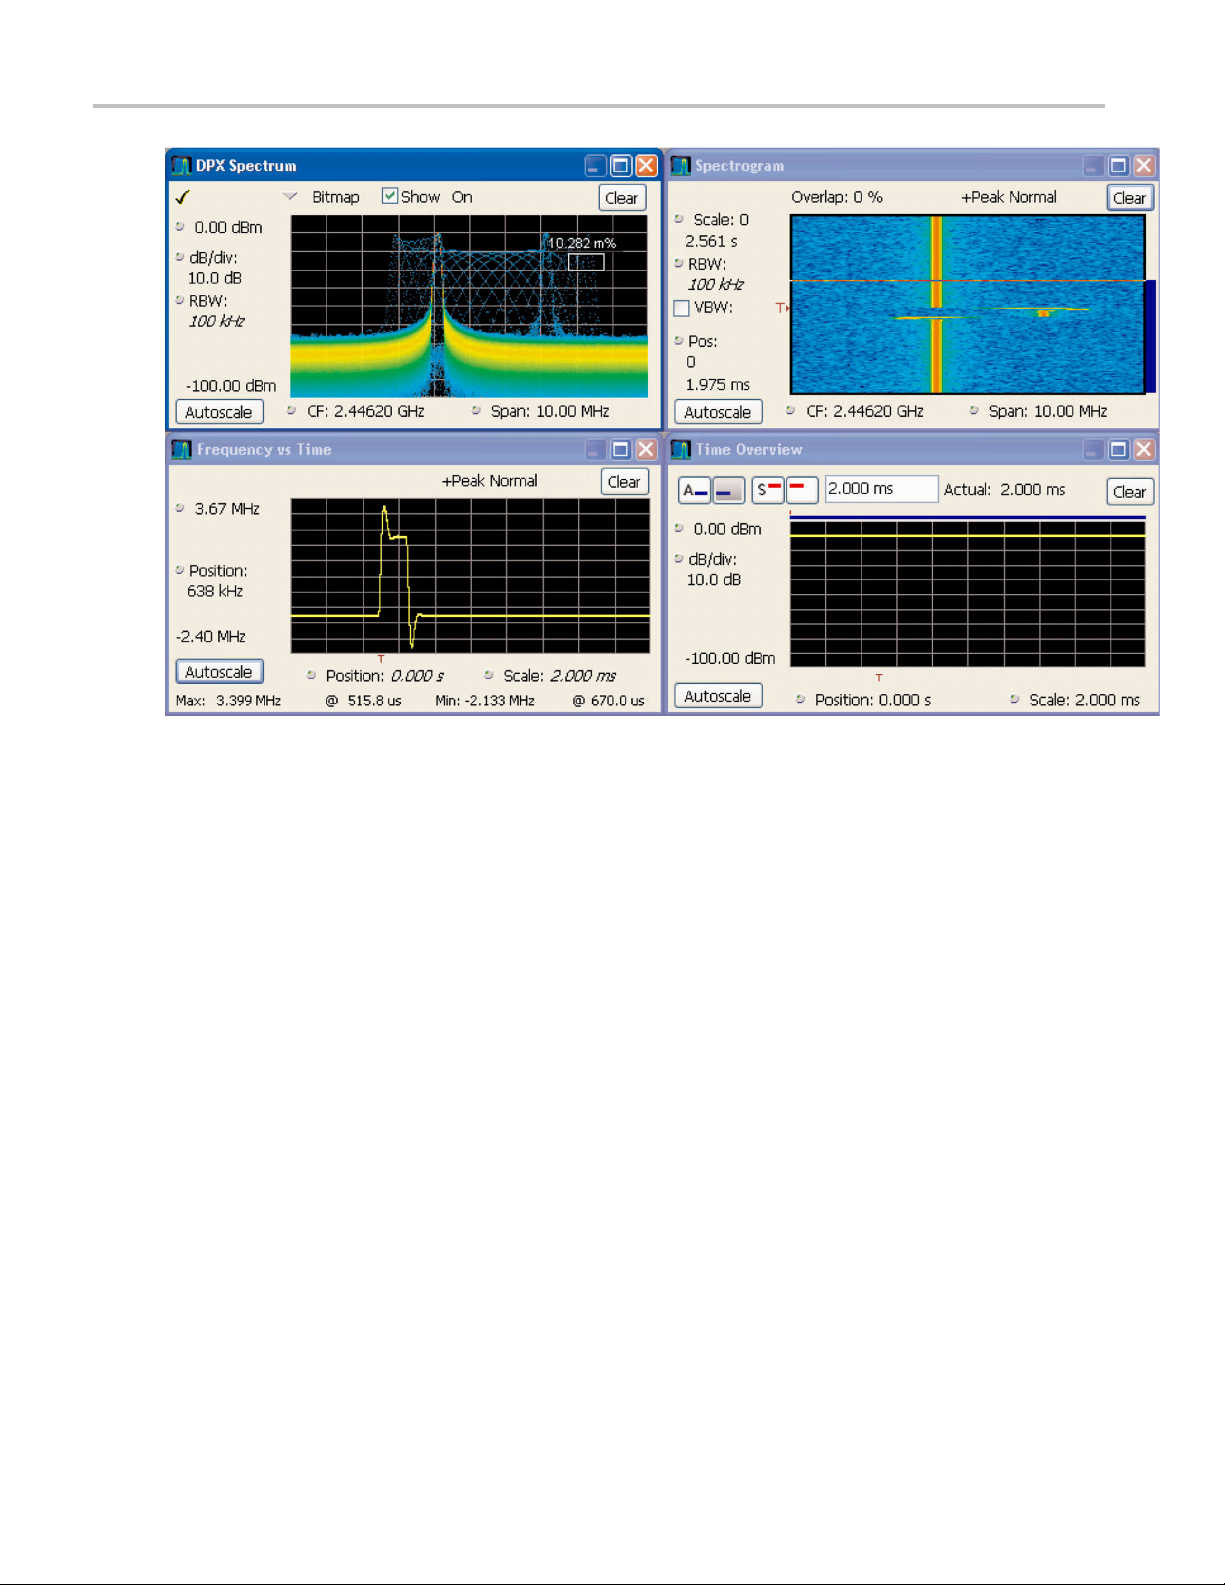The width and height of the screenshot is (1225, 1585).
Task: Click the DPX Spectrum window title icon
Action: pos(181,165)
